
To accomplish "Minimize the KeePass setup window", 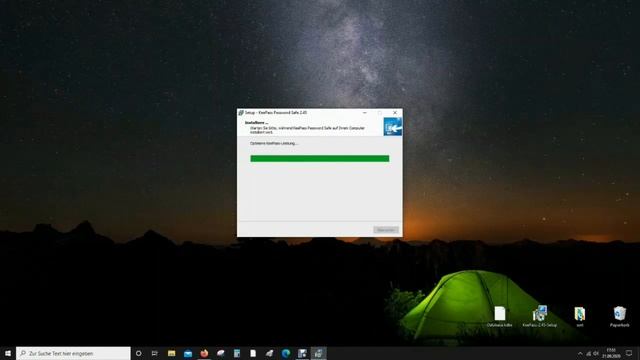I will coord(364,113).
